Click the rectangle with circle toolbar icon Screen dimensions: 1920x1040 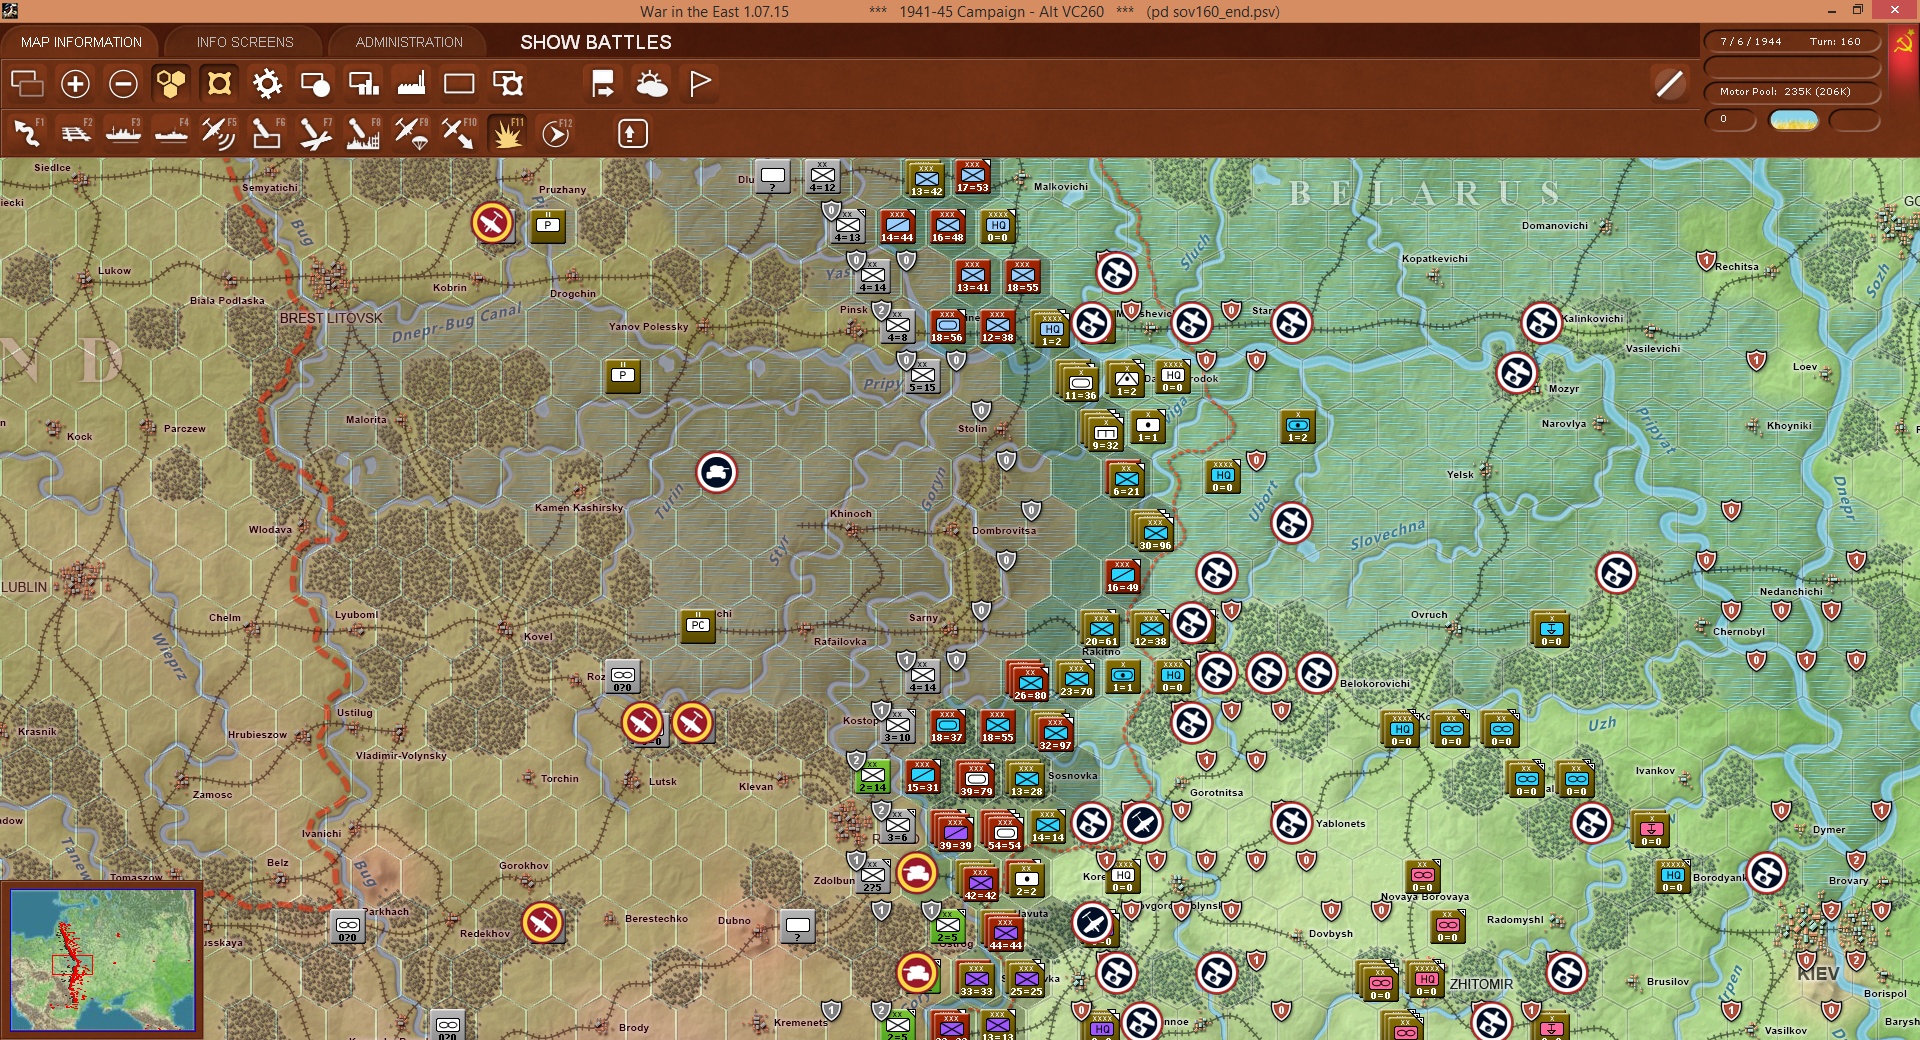point(315,84)
